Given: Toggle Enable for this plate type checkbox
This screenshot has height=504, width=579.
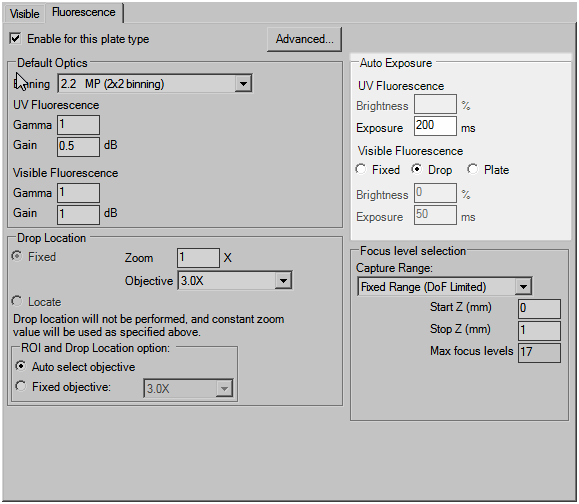Looking at the screenshot, I should pos(15,38).
